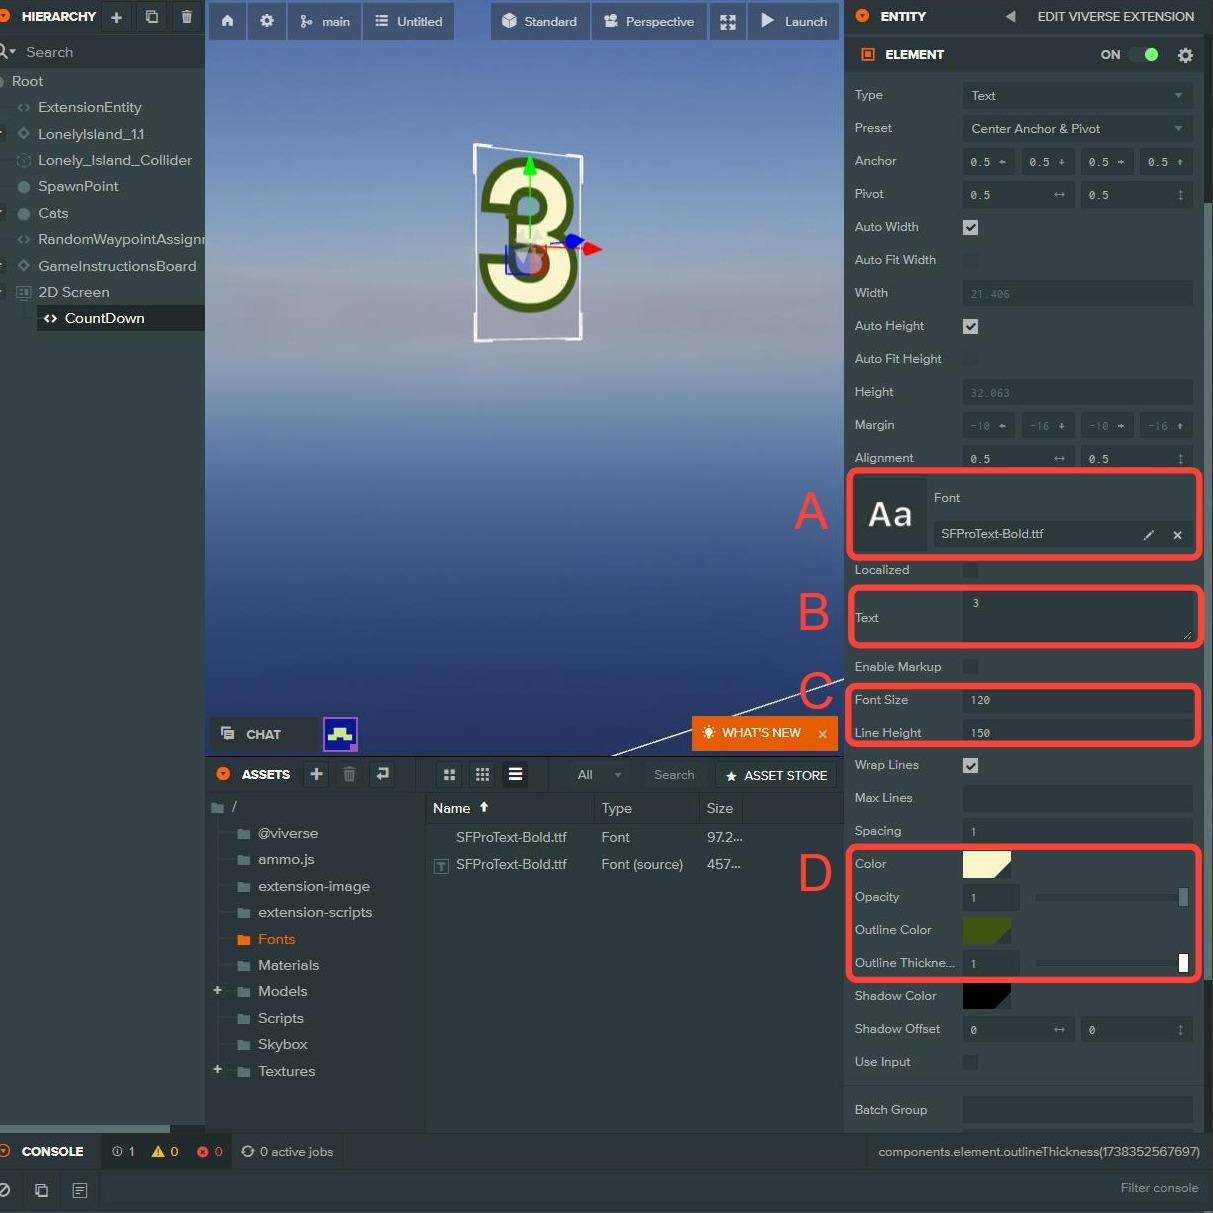Click the Home icon in viewport toolbar
Image resolution: width=1213 pixels, height=1213 pixels.
pyautogui.click(x=228, y=21)
